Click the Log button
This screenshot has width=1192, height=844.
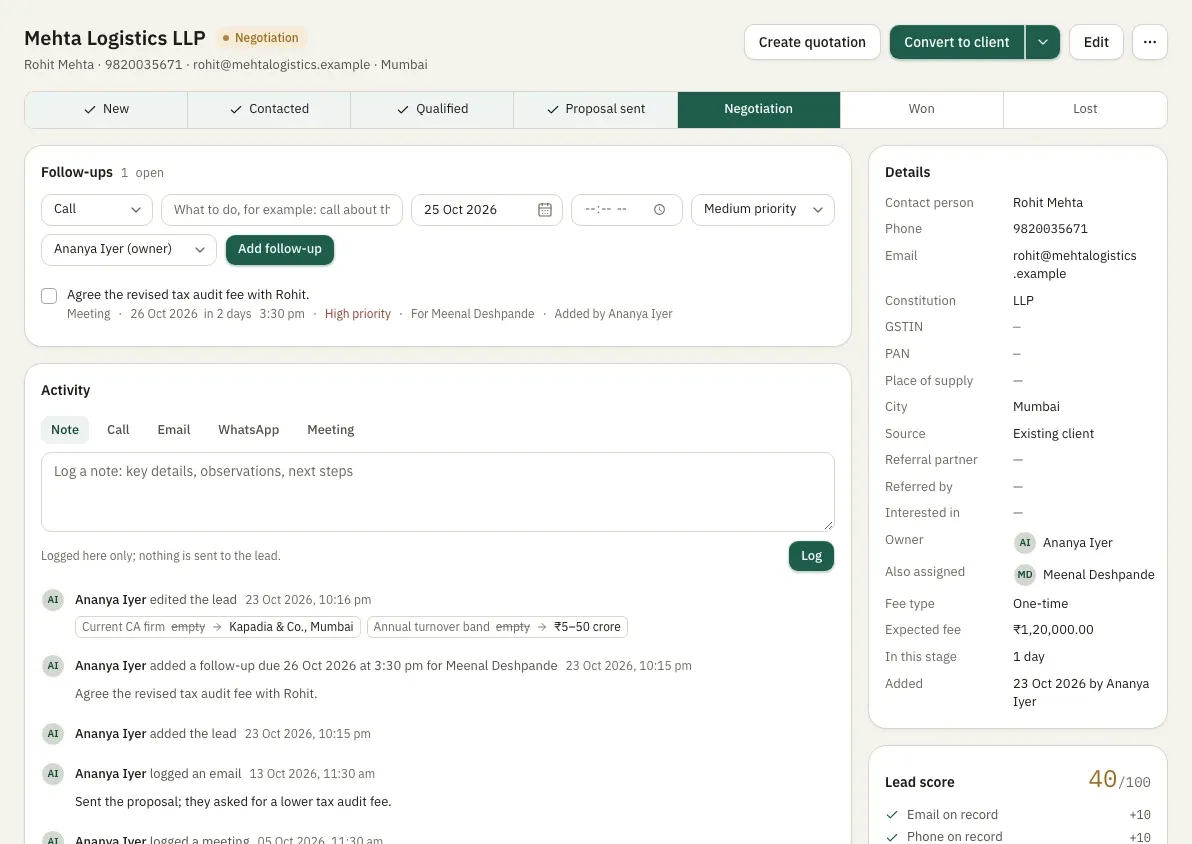(811, 556)
